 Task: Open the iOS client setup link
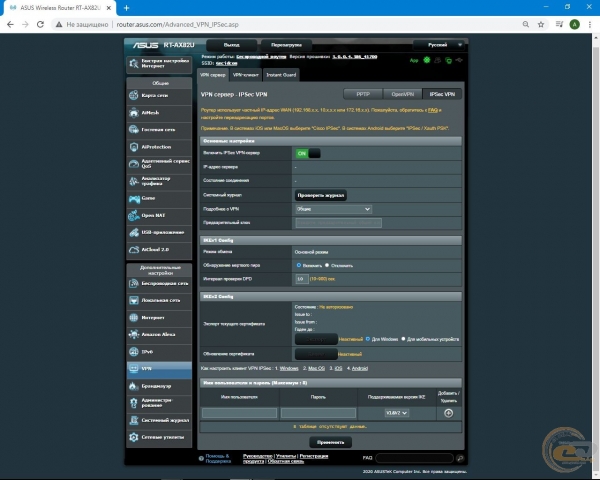click(x=338, y=369)
